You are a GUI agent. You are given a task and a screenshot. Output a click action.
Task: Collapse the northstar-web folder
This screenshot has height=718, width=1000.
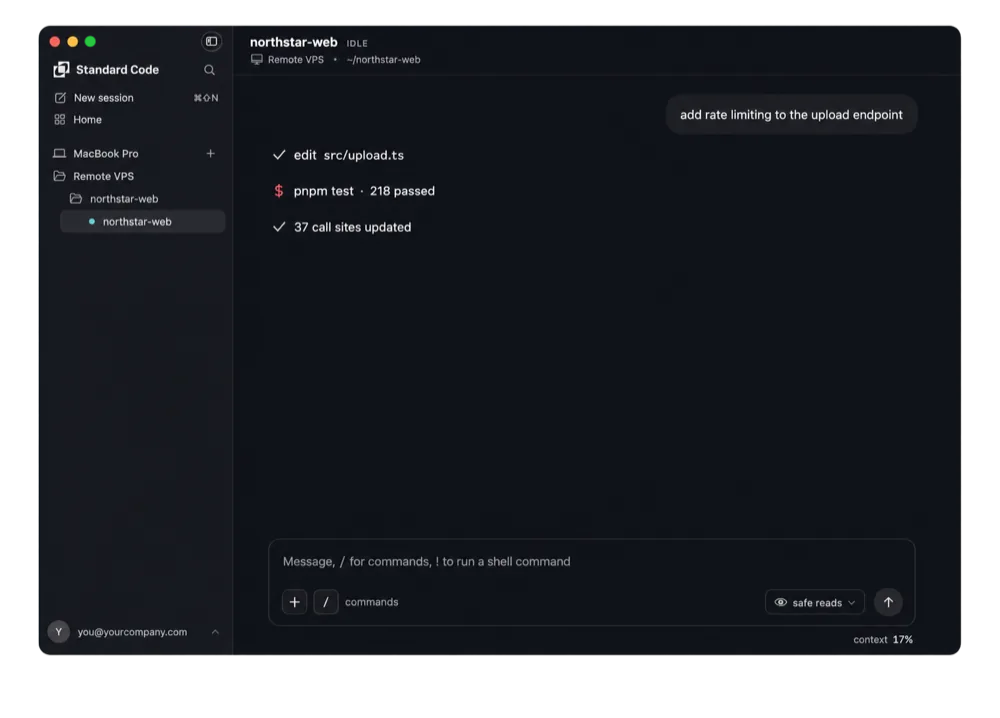[76, 198]
